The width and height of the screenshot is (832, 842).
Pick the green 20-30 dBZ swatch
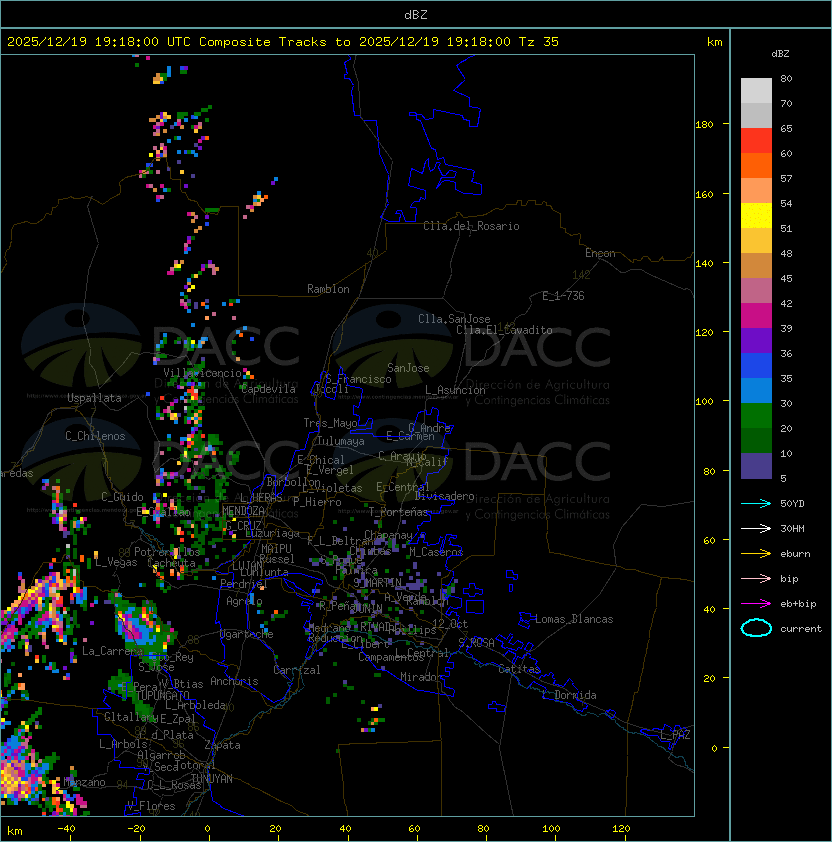coord(756,416)
